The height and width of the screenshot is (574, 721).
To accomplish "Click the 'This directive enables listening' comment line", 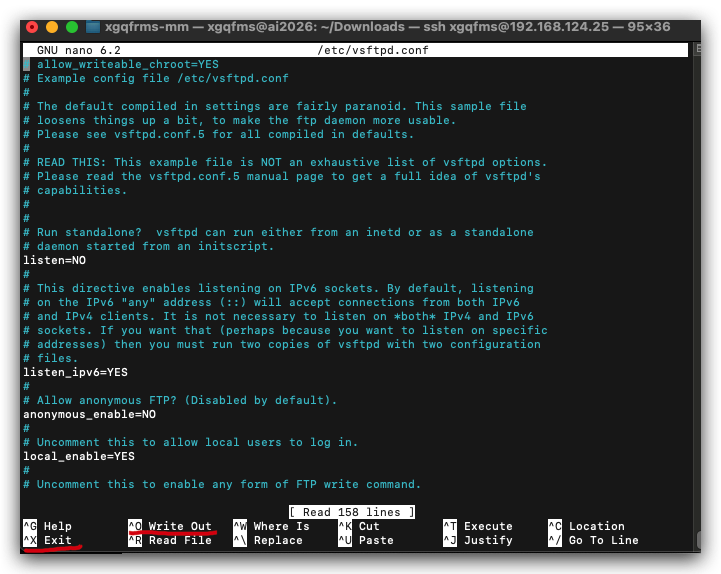I will click(279, 288).
